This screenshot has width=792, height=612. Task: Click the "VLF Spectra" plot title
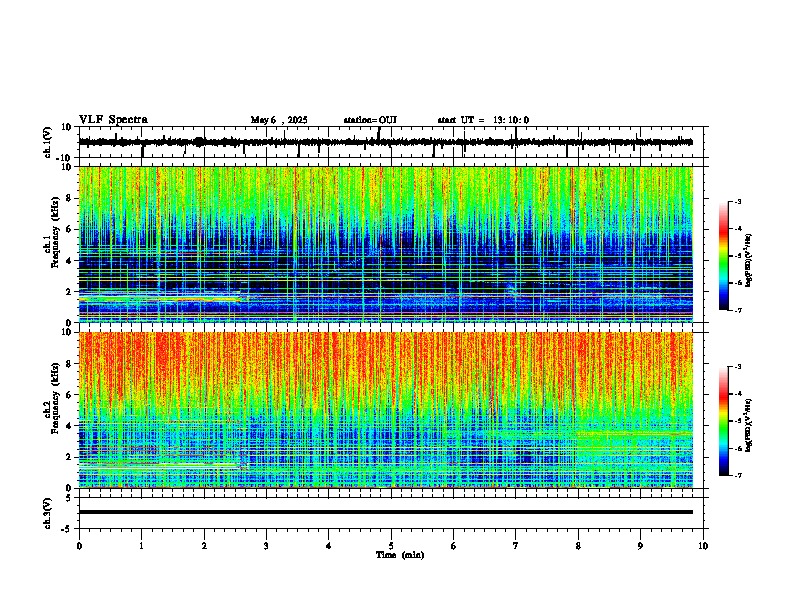[113, 120]
